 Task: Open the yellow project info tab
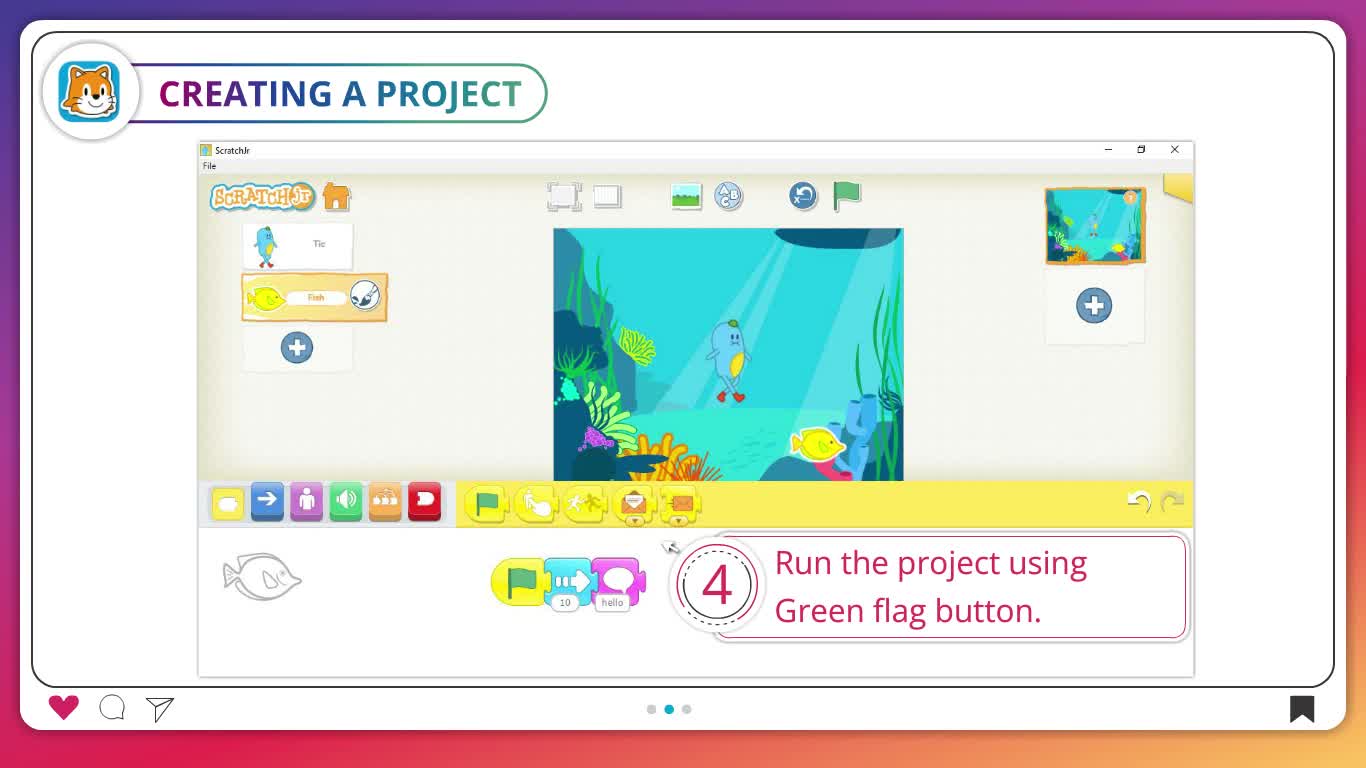[x=1178, y=188]
